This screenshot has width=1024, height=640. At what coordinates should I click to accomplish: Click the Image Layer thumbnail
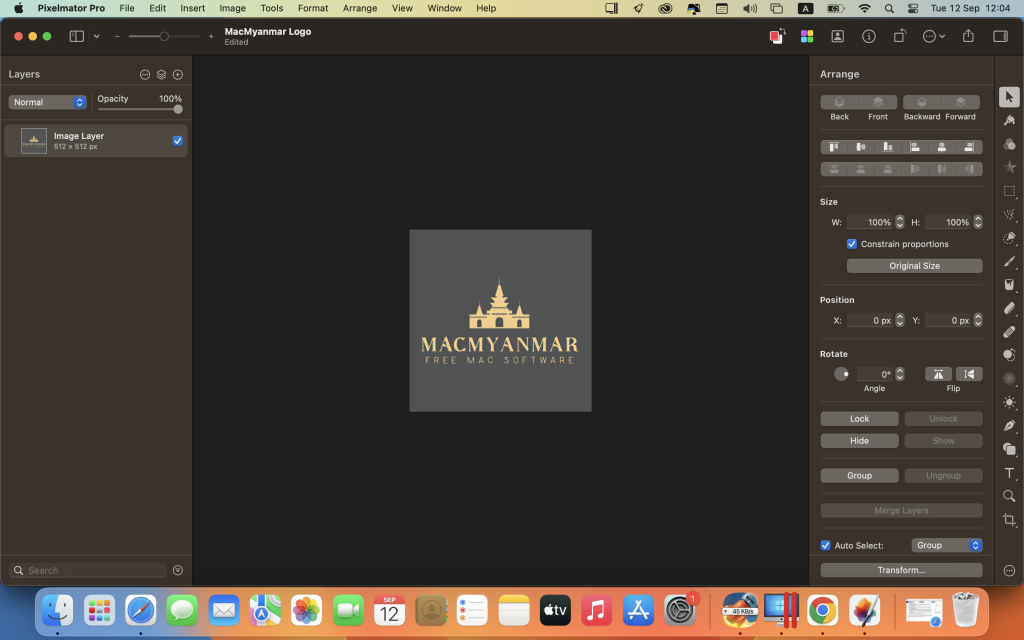pos(34,141)
